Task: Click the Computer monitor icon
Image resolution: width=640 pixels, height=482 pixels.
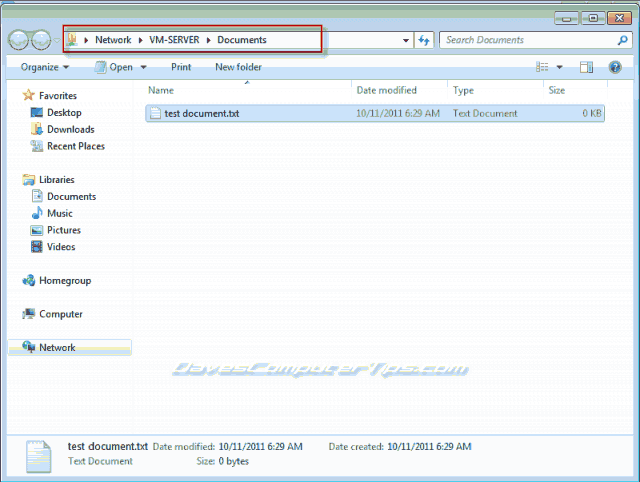Action: point(29,313)
